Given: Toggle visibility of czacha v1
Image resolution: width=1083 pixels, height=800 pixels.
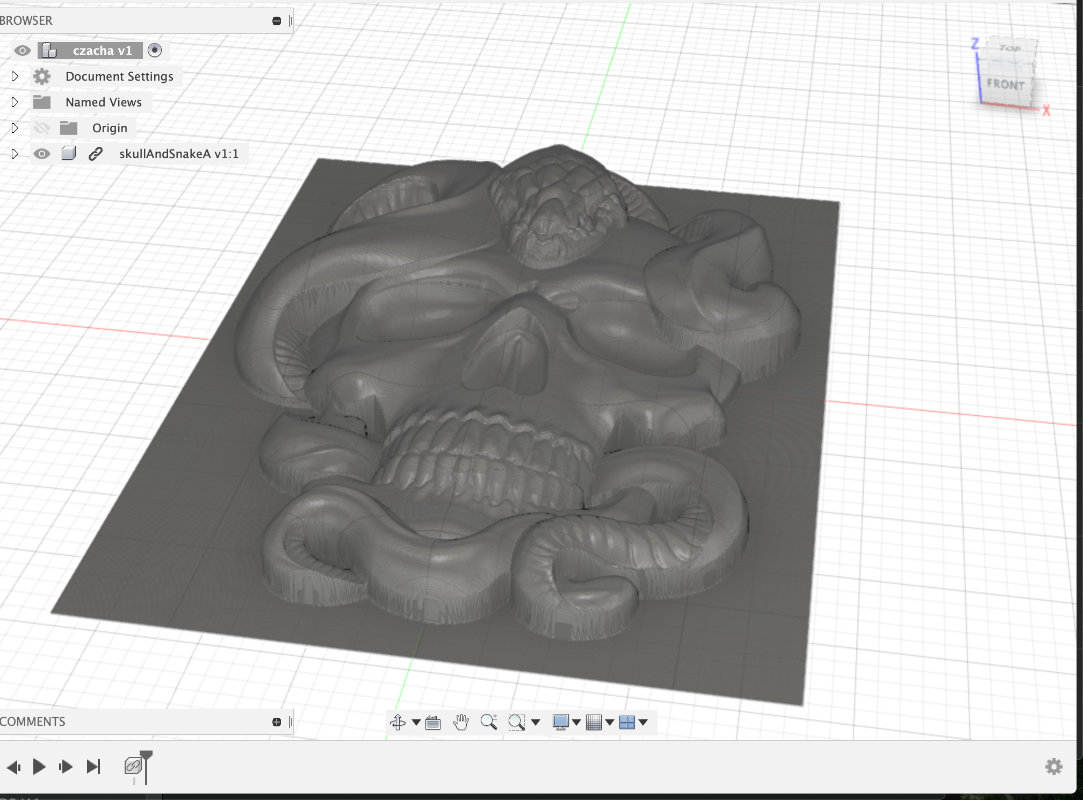Looking at the screenshot, I should point(22,50).
